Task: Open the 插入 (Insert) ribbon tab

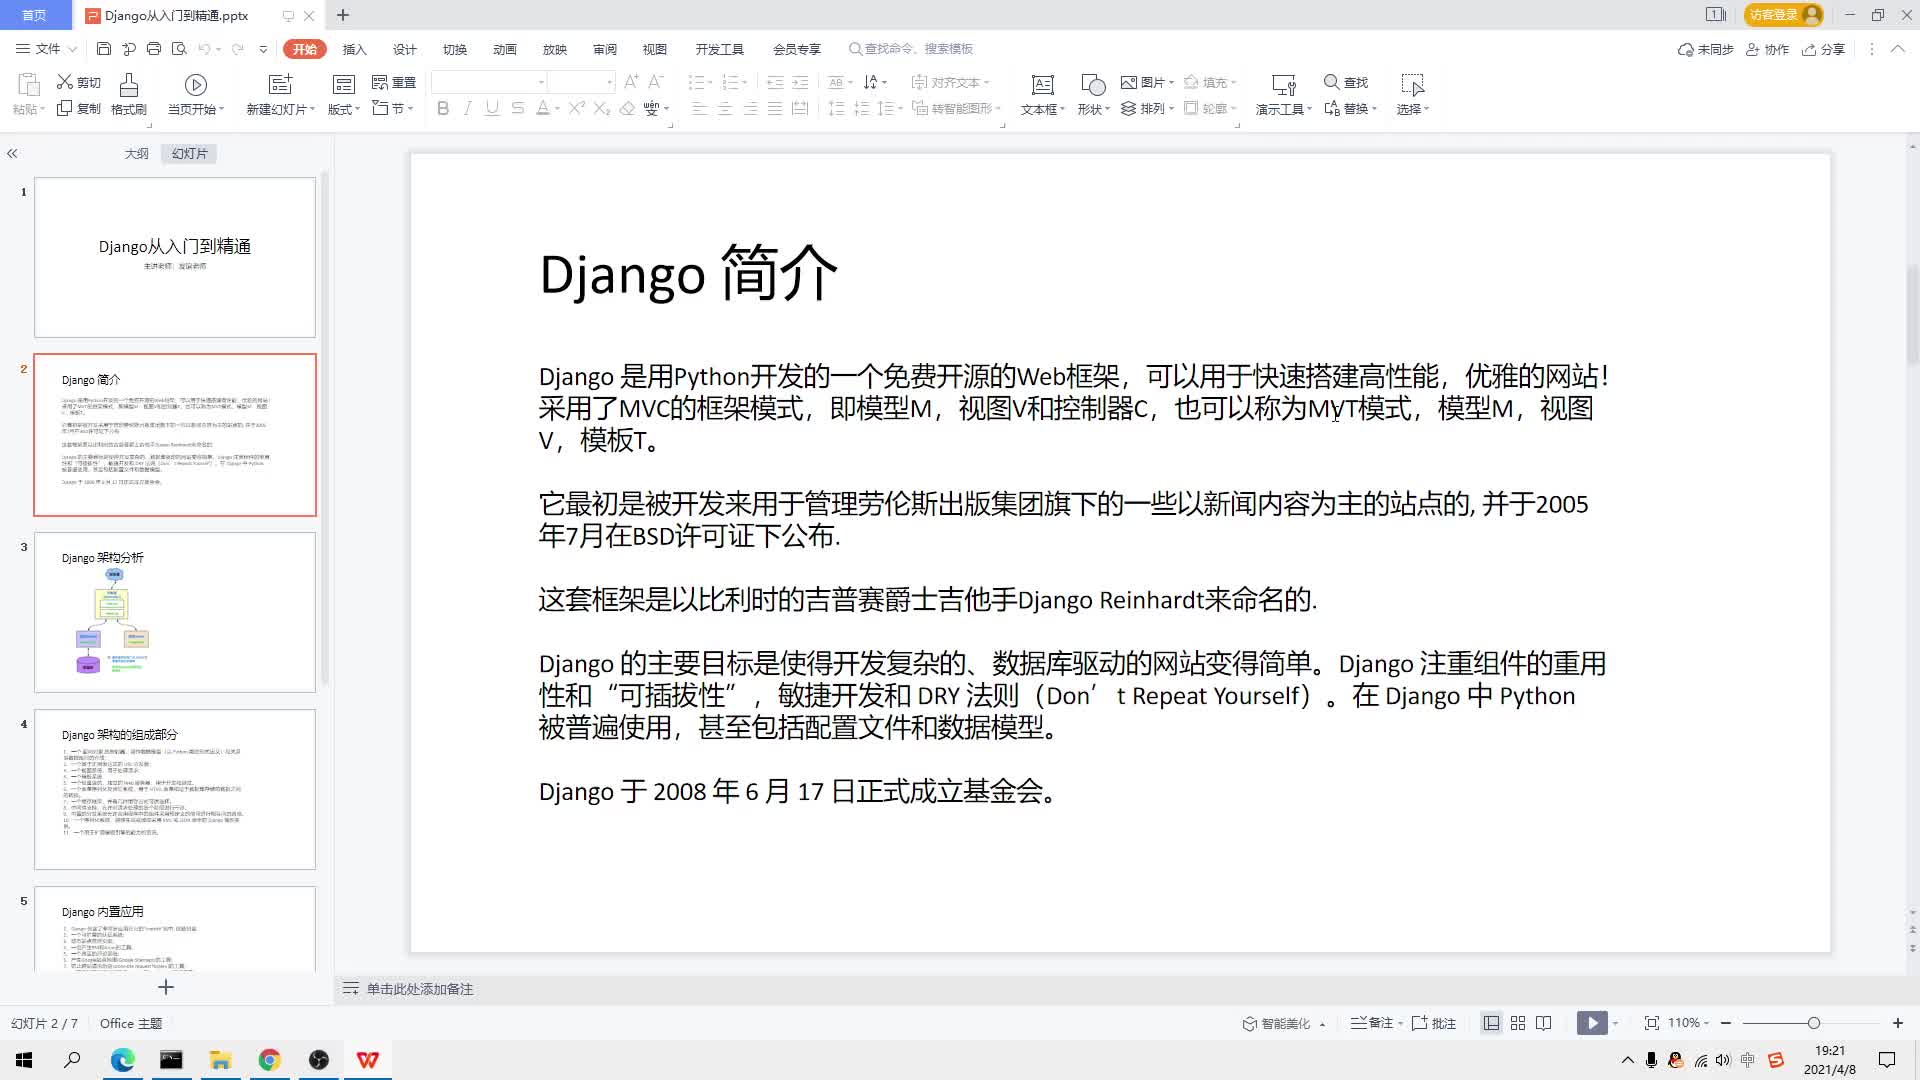Action: 354,49
